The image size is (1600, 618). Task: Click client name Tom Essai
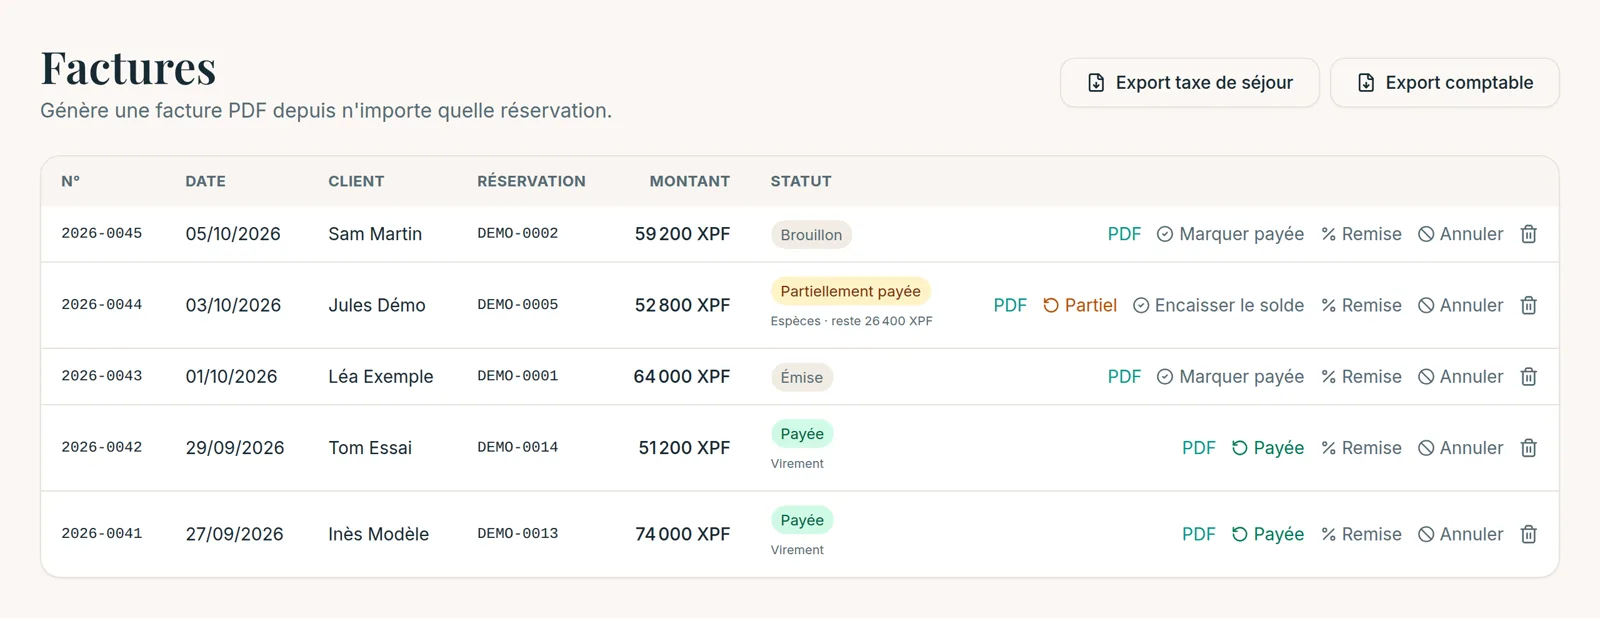[370, 448]
